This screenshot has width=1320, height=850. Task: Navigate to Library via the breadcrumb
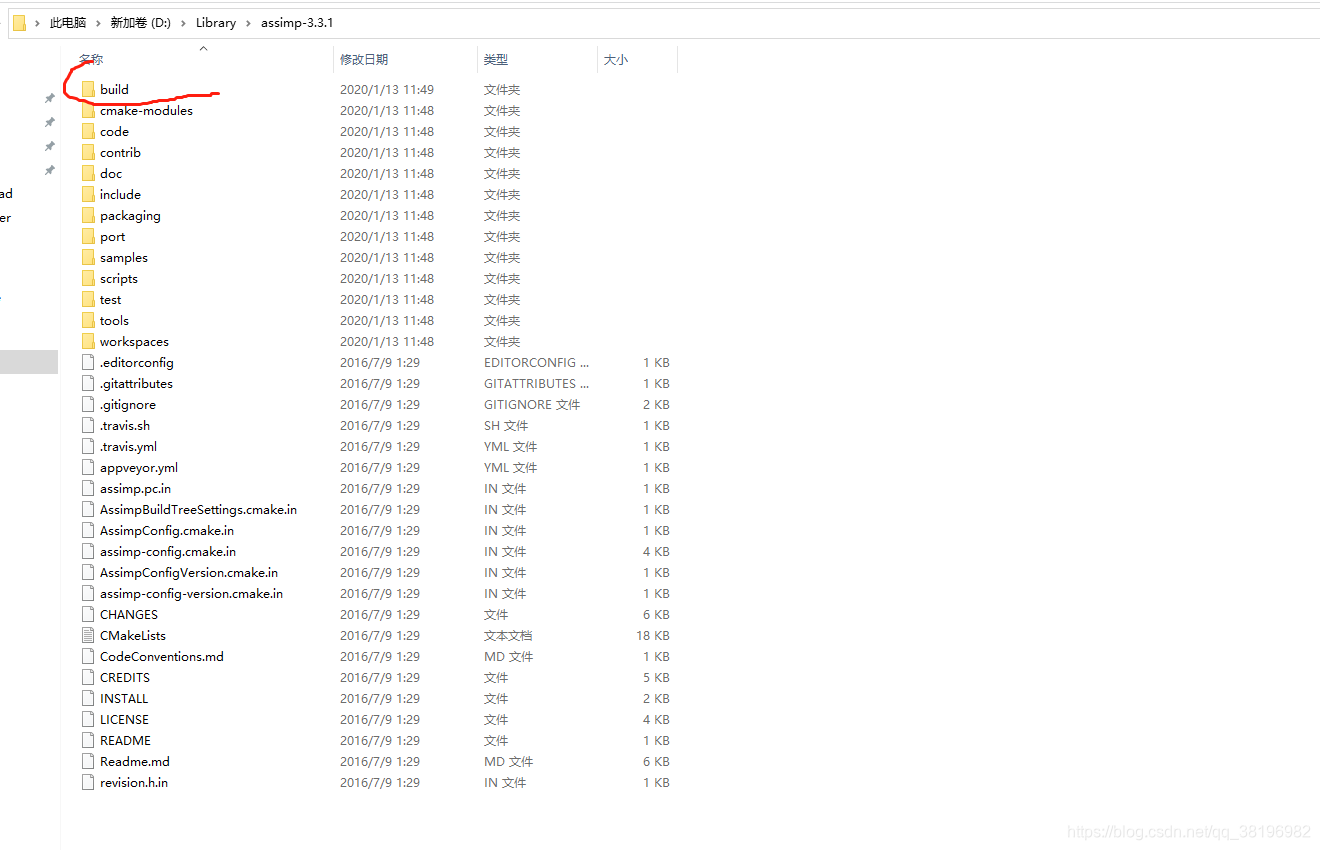point(216,22)
